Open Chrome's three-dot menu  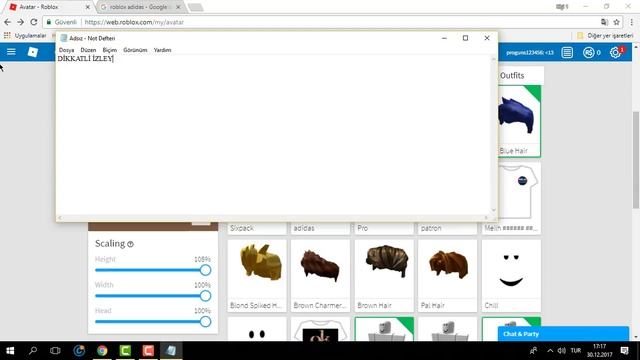pos(632,22)
